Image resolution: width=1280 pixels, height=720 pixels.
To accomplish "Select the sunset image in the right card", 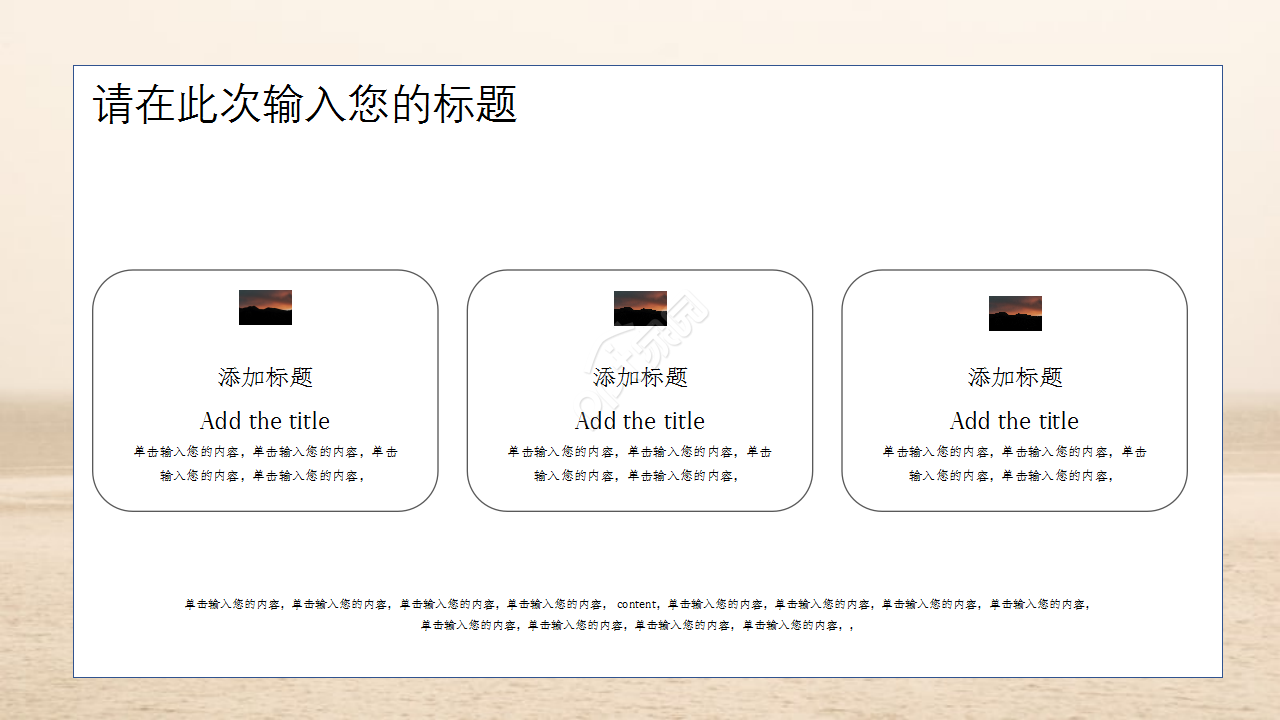I will click(1015, 313).
